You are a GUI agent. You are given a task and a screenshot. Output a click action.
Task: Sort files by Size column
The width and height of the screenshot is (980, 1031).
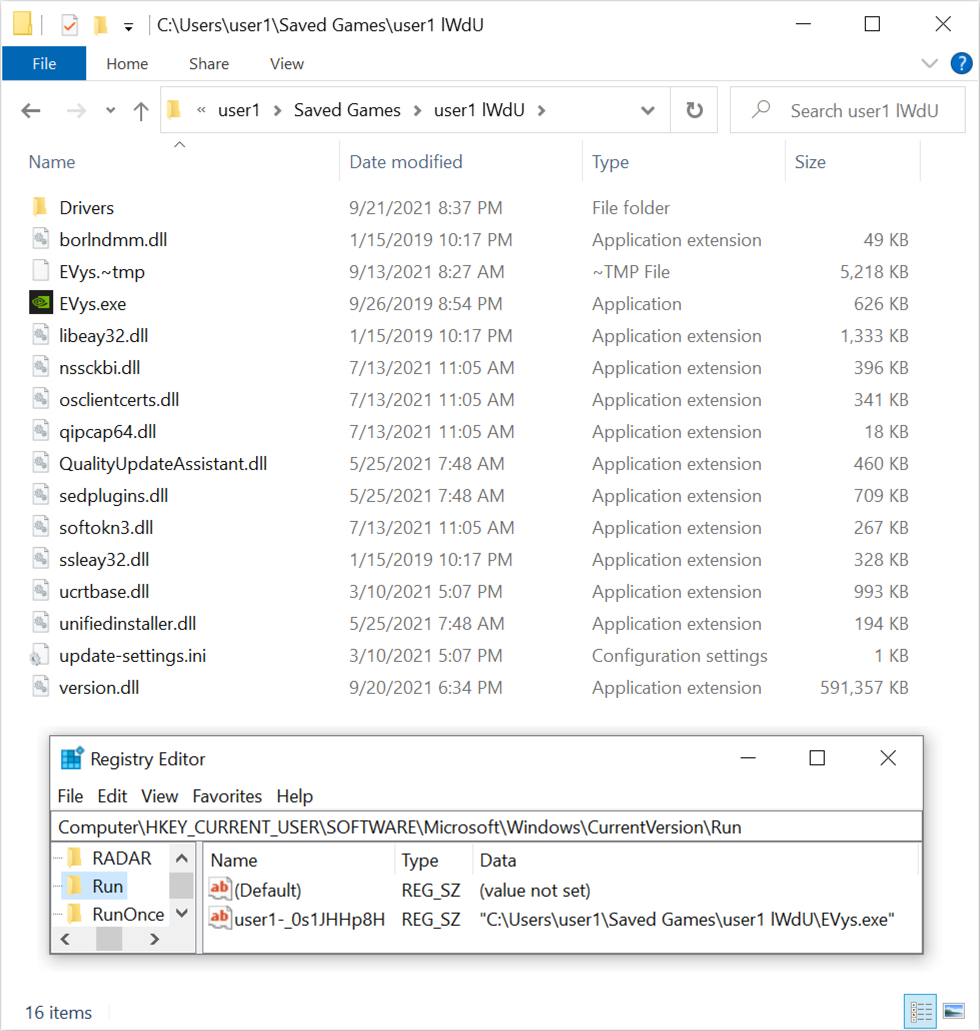click(810, 162)
